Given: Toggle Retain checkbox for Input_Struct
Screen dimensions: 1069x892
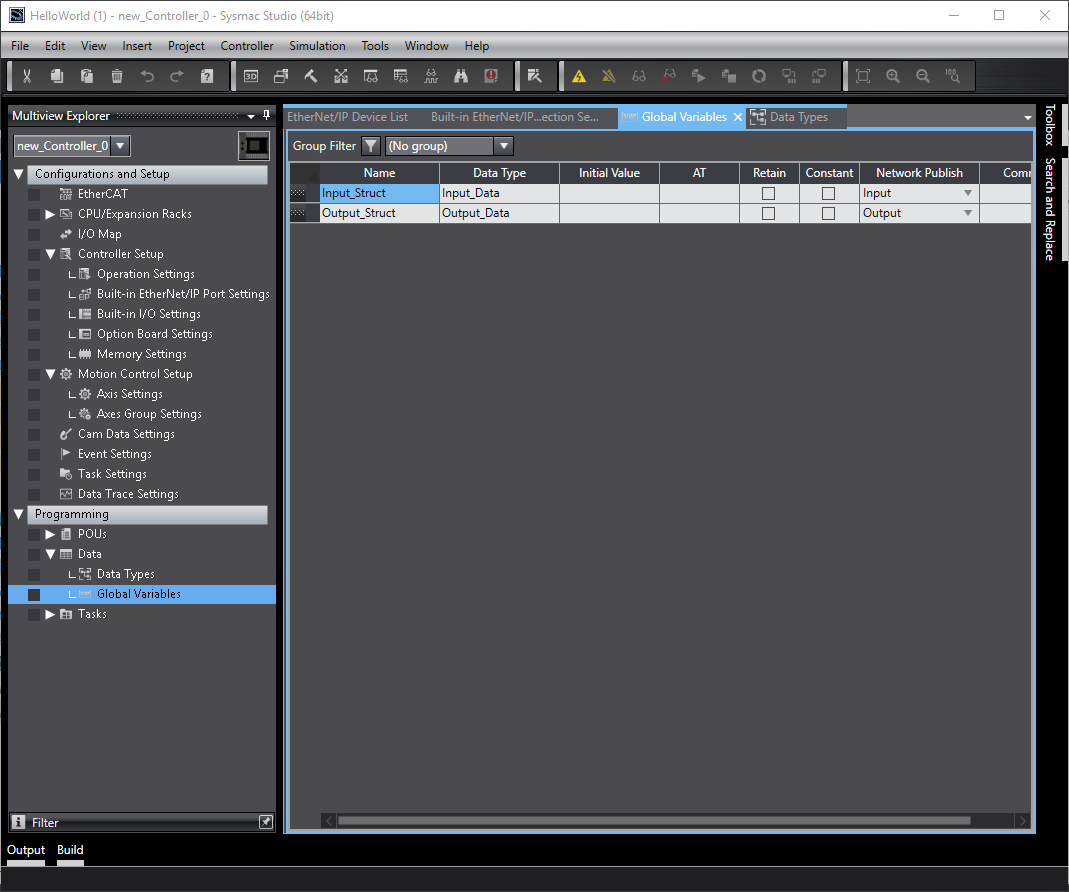Looking at the screenshot, I should pyautogui.click(x=768, y=193).
